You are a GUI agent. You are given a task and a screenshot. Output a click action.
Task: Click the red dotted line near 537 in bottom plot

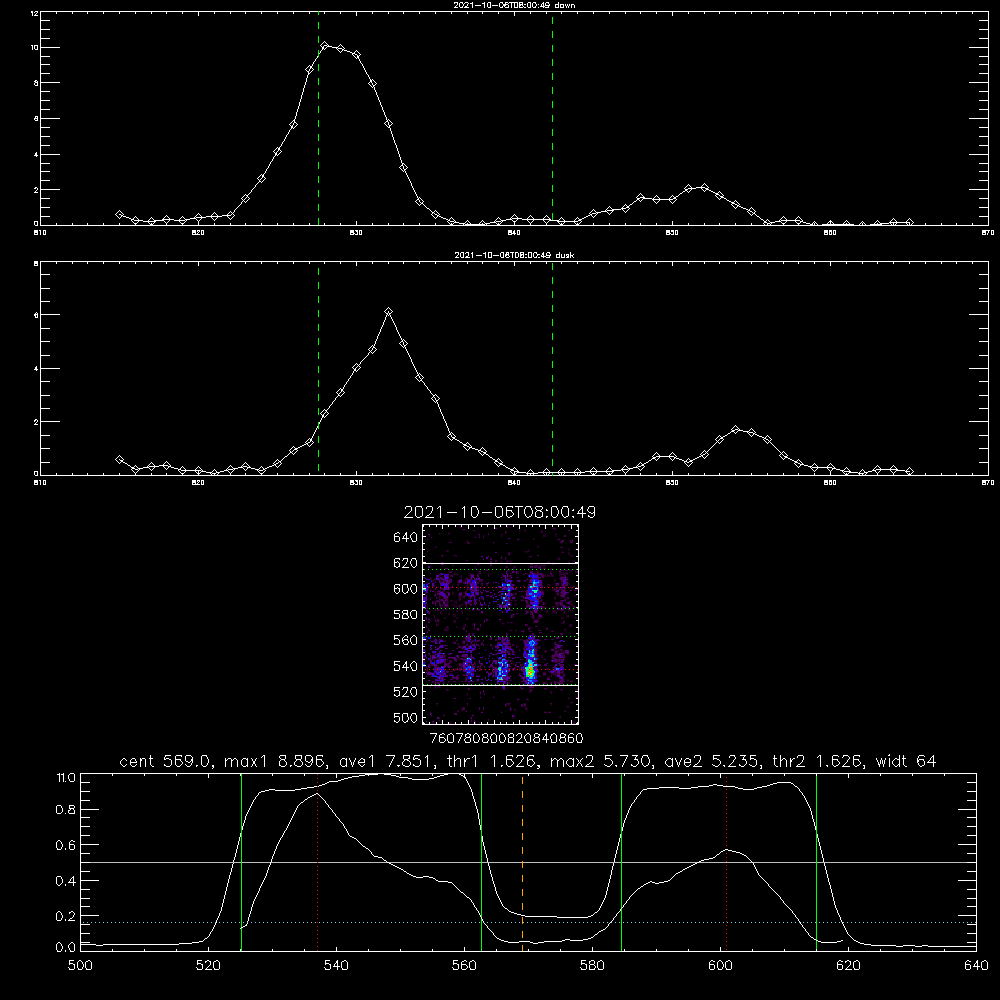coord(318,861)
